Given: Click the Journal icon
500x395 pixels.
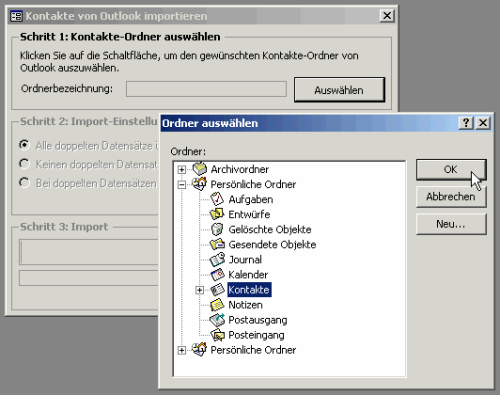Looking at the screenshot, I should (217, 259).
